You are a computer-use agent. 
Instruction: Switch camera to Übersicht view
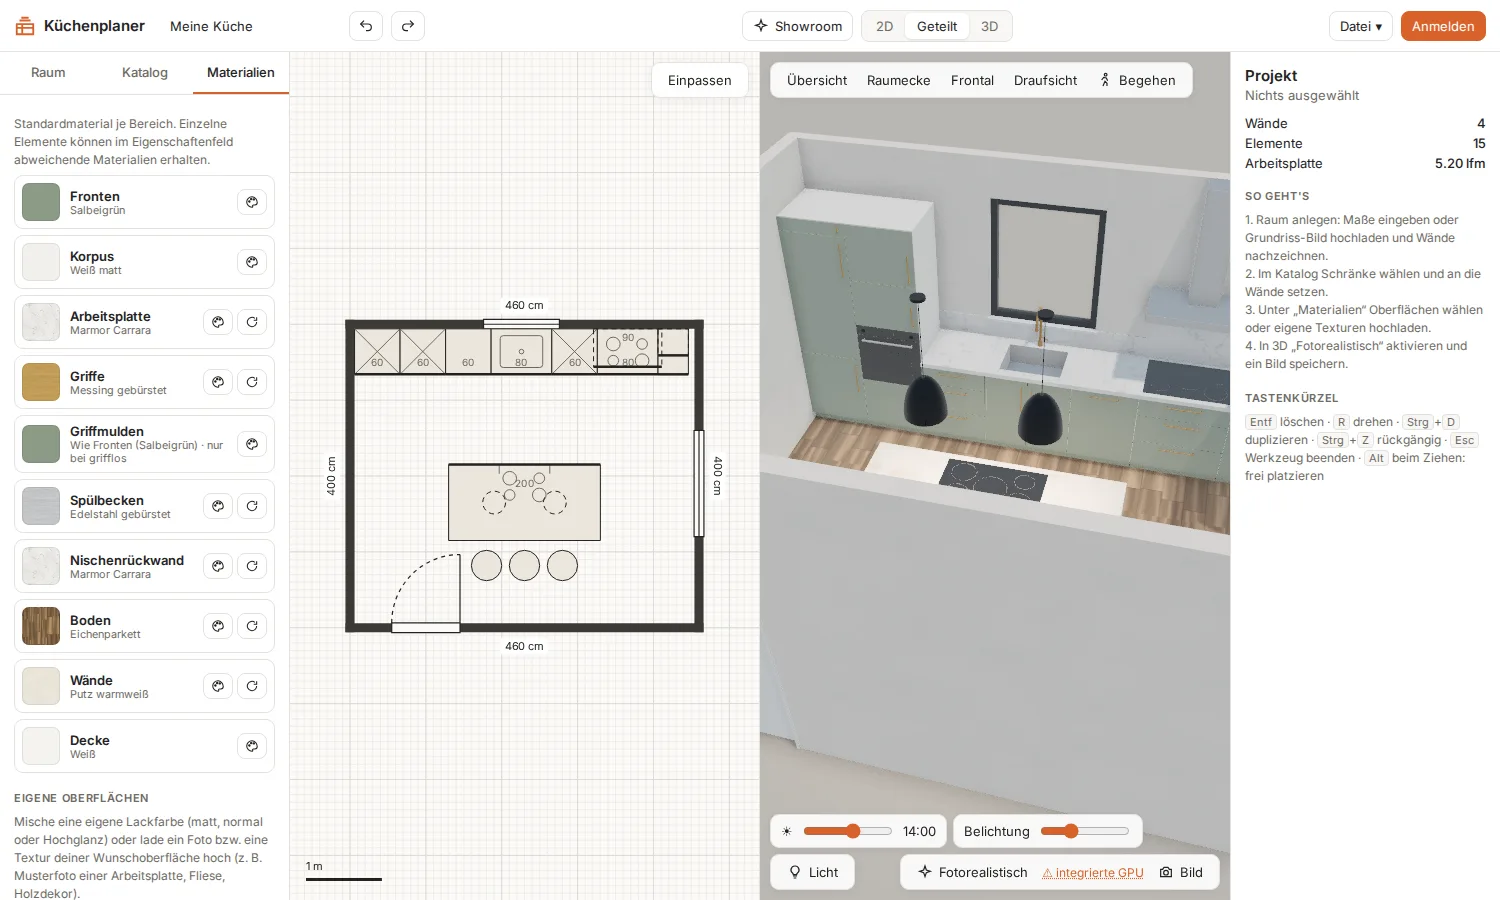click(x=817, y=80)
